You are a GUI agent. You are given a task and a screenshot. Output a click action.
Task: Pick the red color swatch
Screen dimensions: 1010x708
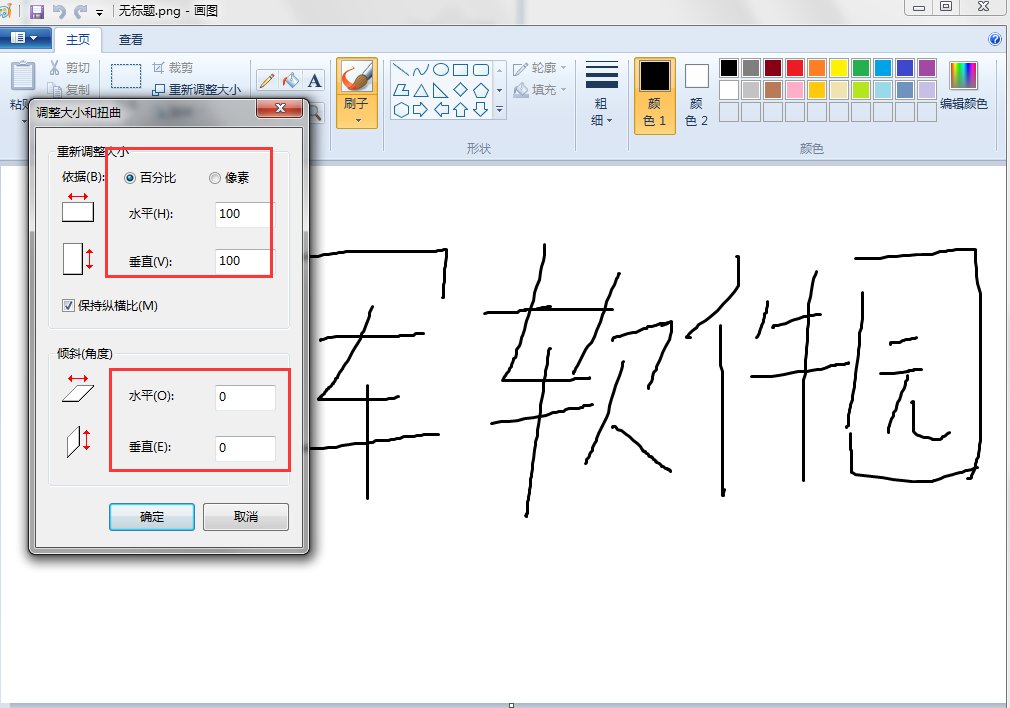point(795,68)
